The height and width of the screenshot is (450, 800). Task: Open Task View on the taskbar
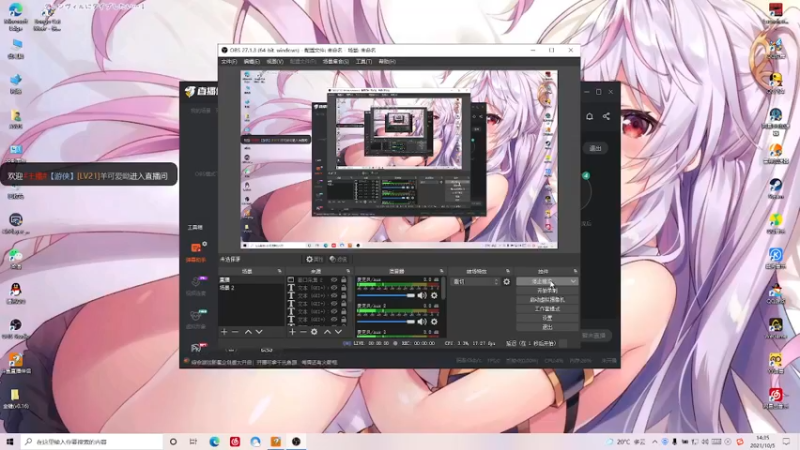point(193,441)
